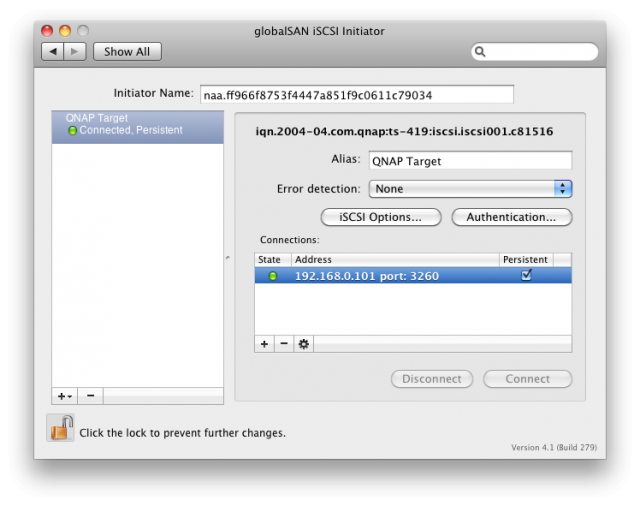Screen dimensions: 640x506
Task: Select QNAP Target in the targets list
Action: point(138,126)
